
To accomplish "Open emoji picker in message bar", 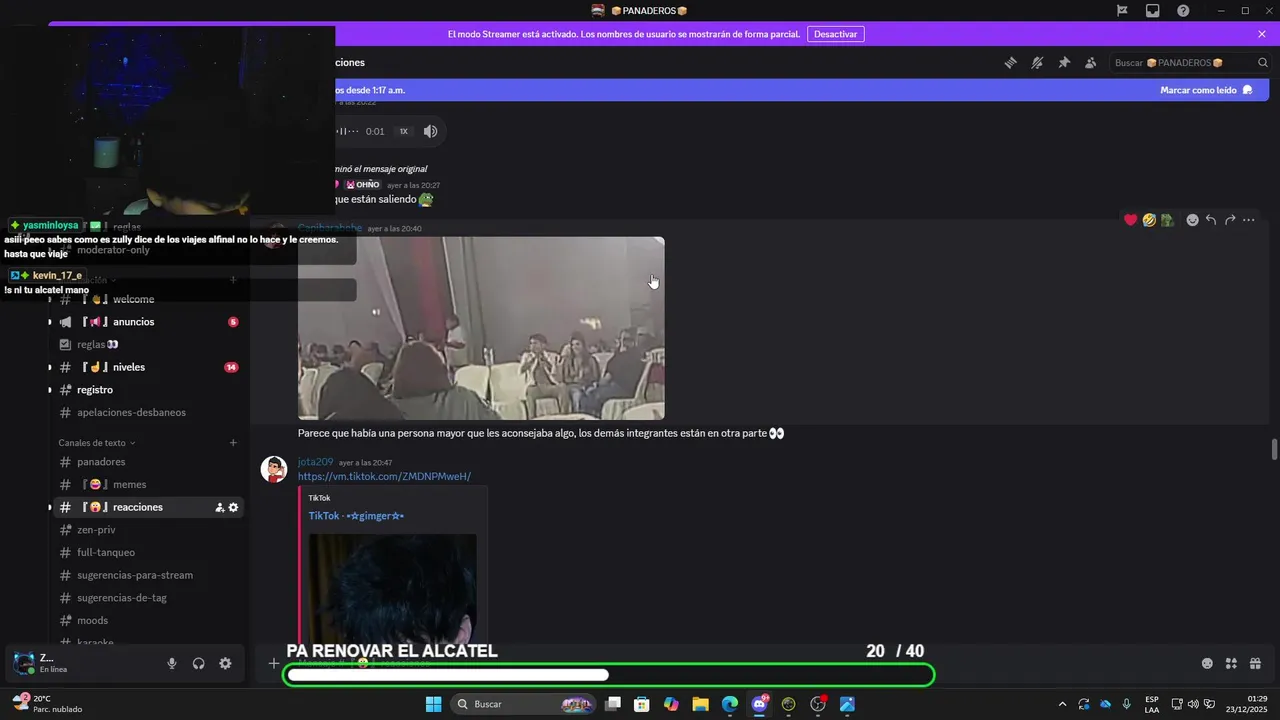I will 1207,663.
